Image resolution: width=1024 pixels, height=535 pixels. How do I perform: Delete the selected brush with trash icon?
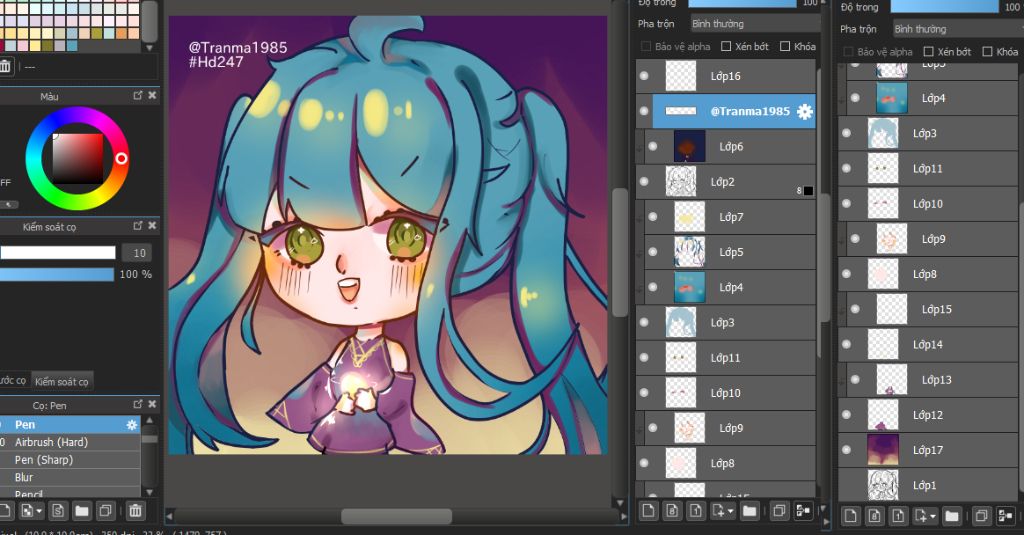[135, 511]
